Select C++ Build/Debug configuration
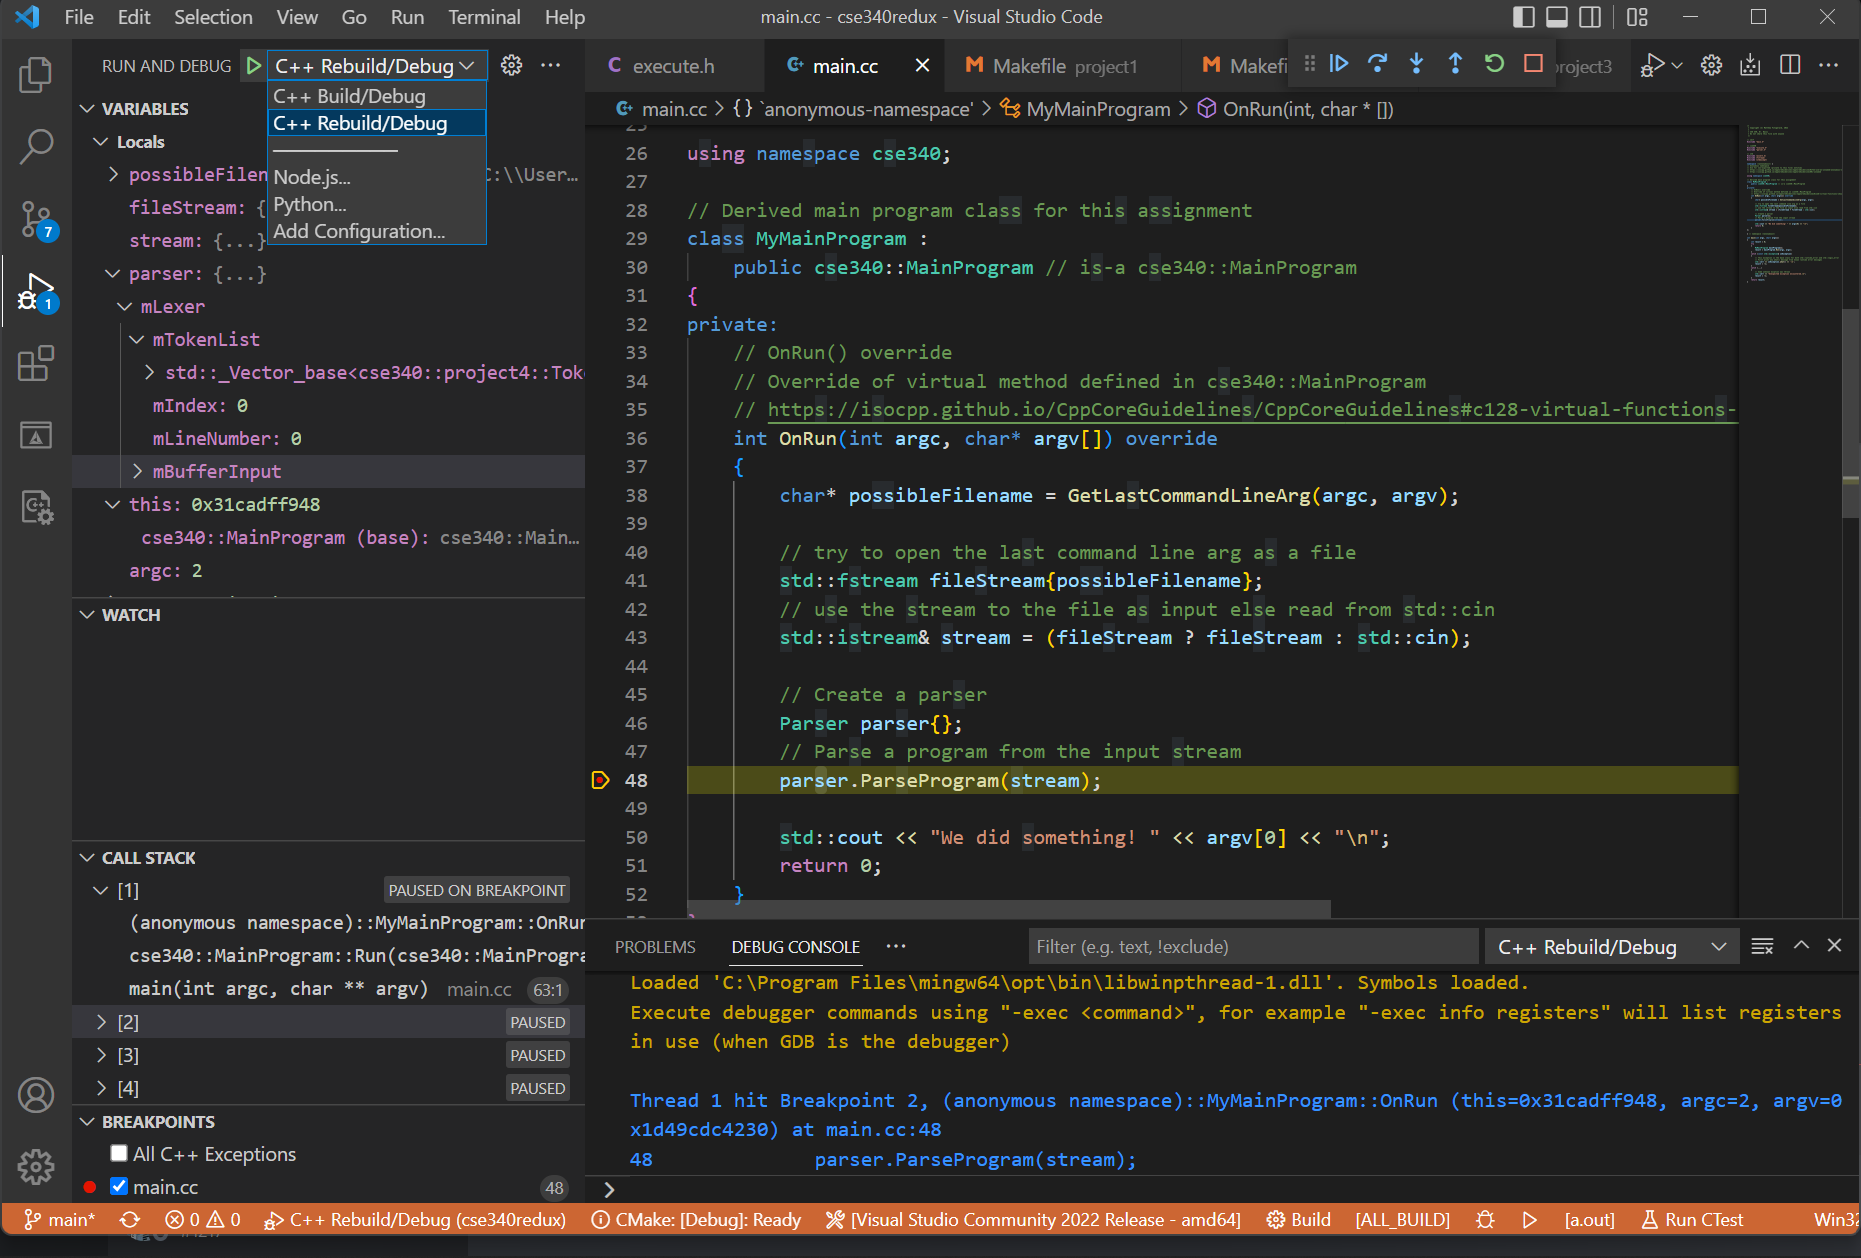The image size is (1861, 1258). click(377, 96)
